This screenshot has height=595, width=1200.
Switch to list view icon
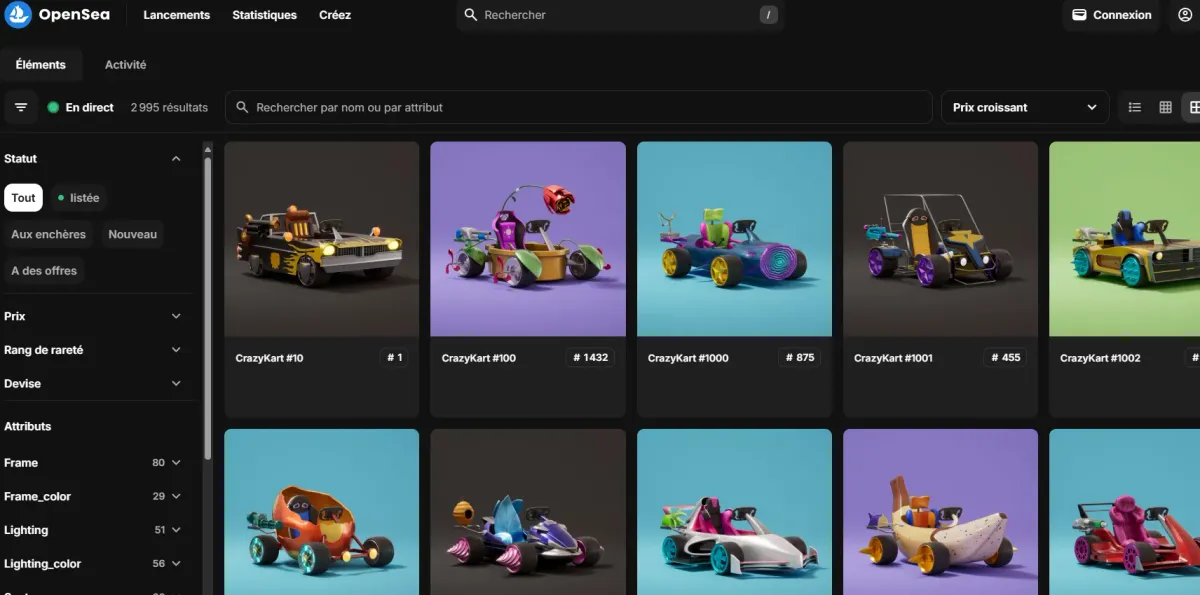tap(1134, 107)
